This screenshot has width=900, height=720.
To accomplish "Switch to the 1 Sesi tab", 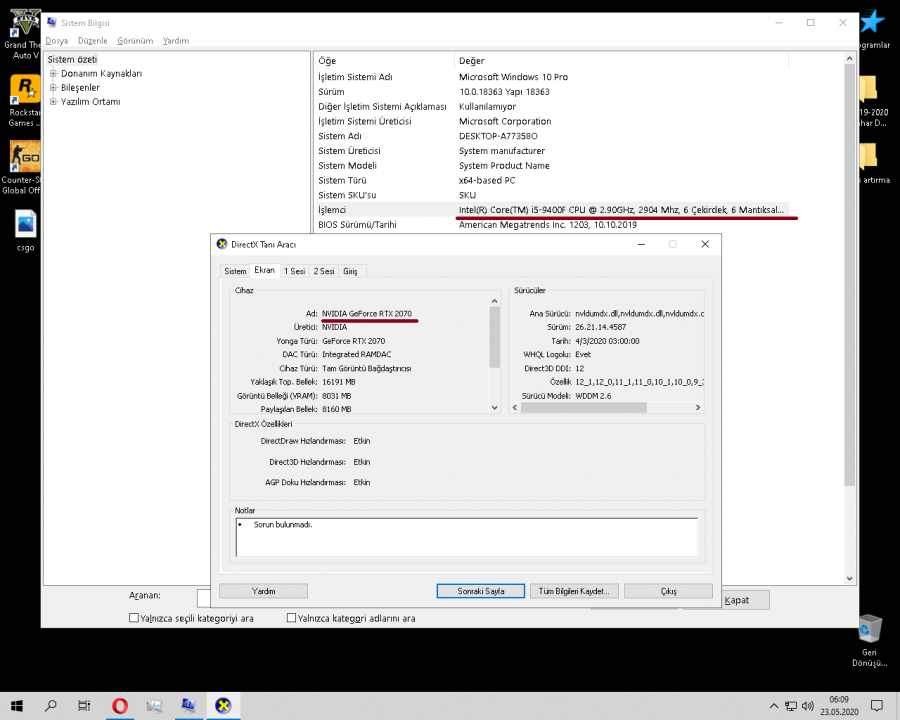I will 294,271.
